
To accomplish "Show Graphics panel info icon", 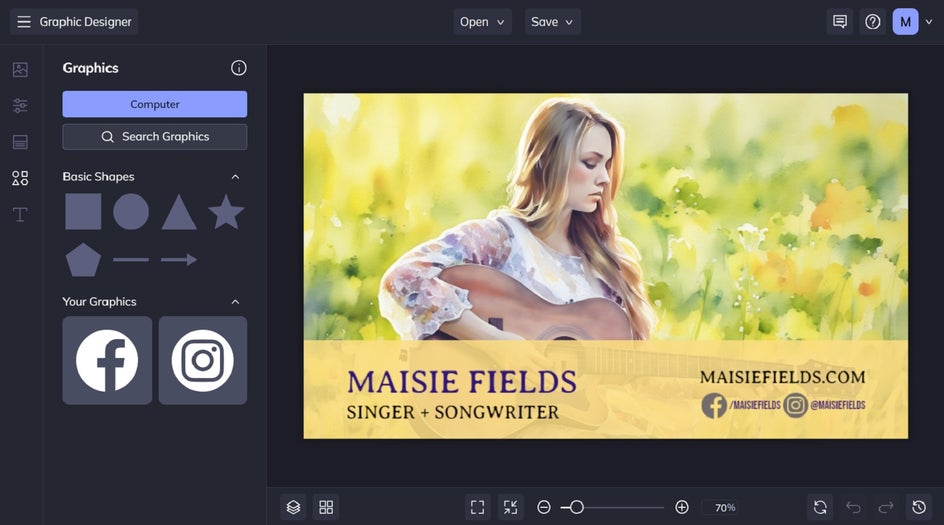I will pos(238,68).
